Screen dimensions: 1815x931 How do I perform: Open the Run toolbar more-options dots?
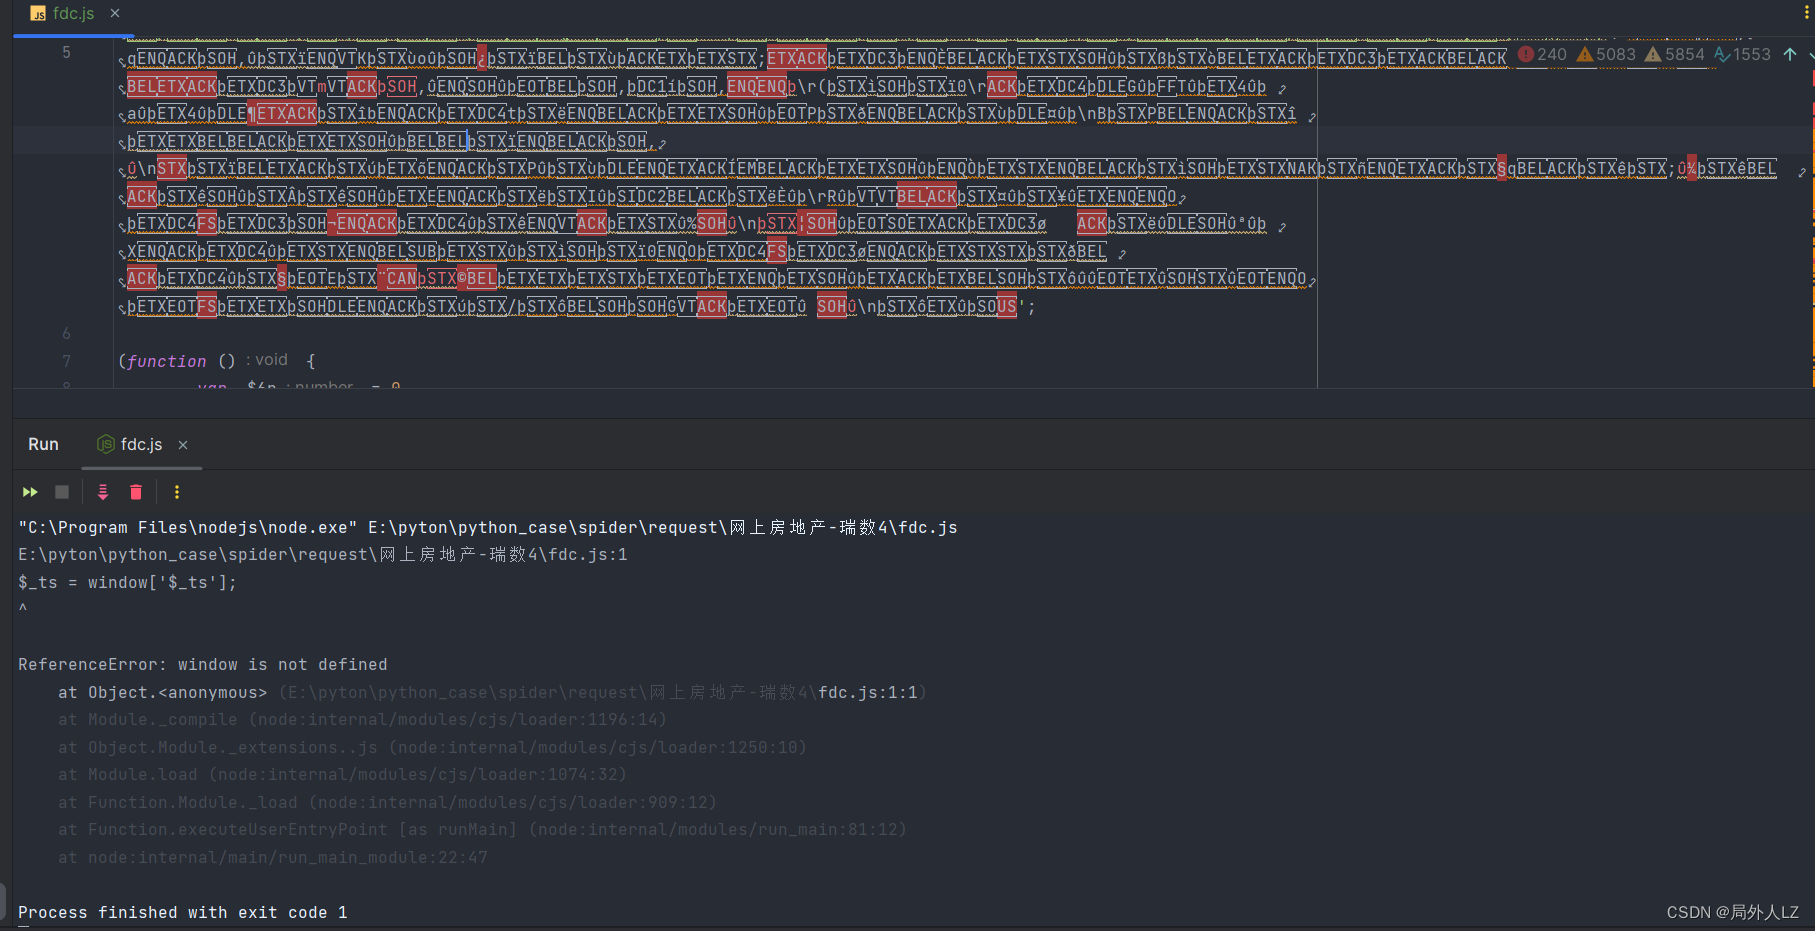tap(177, 492)
